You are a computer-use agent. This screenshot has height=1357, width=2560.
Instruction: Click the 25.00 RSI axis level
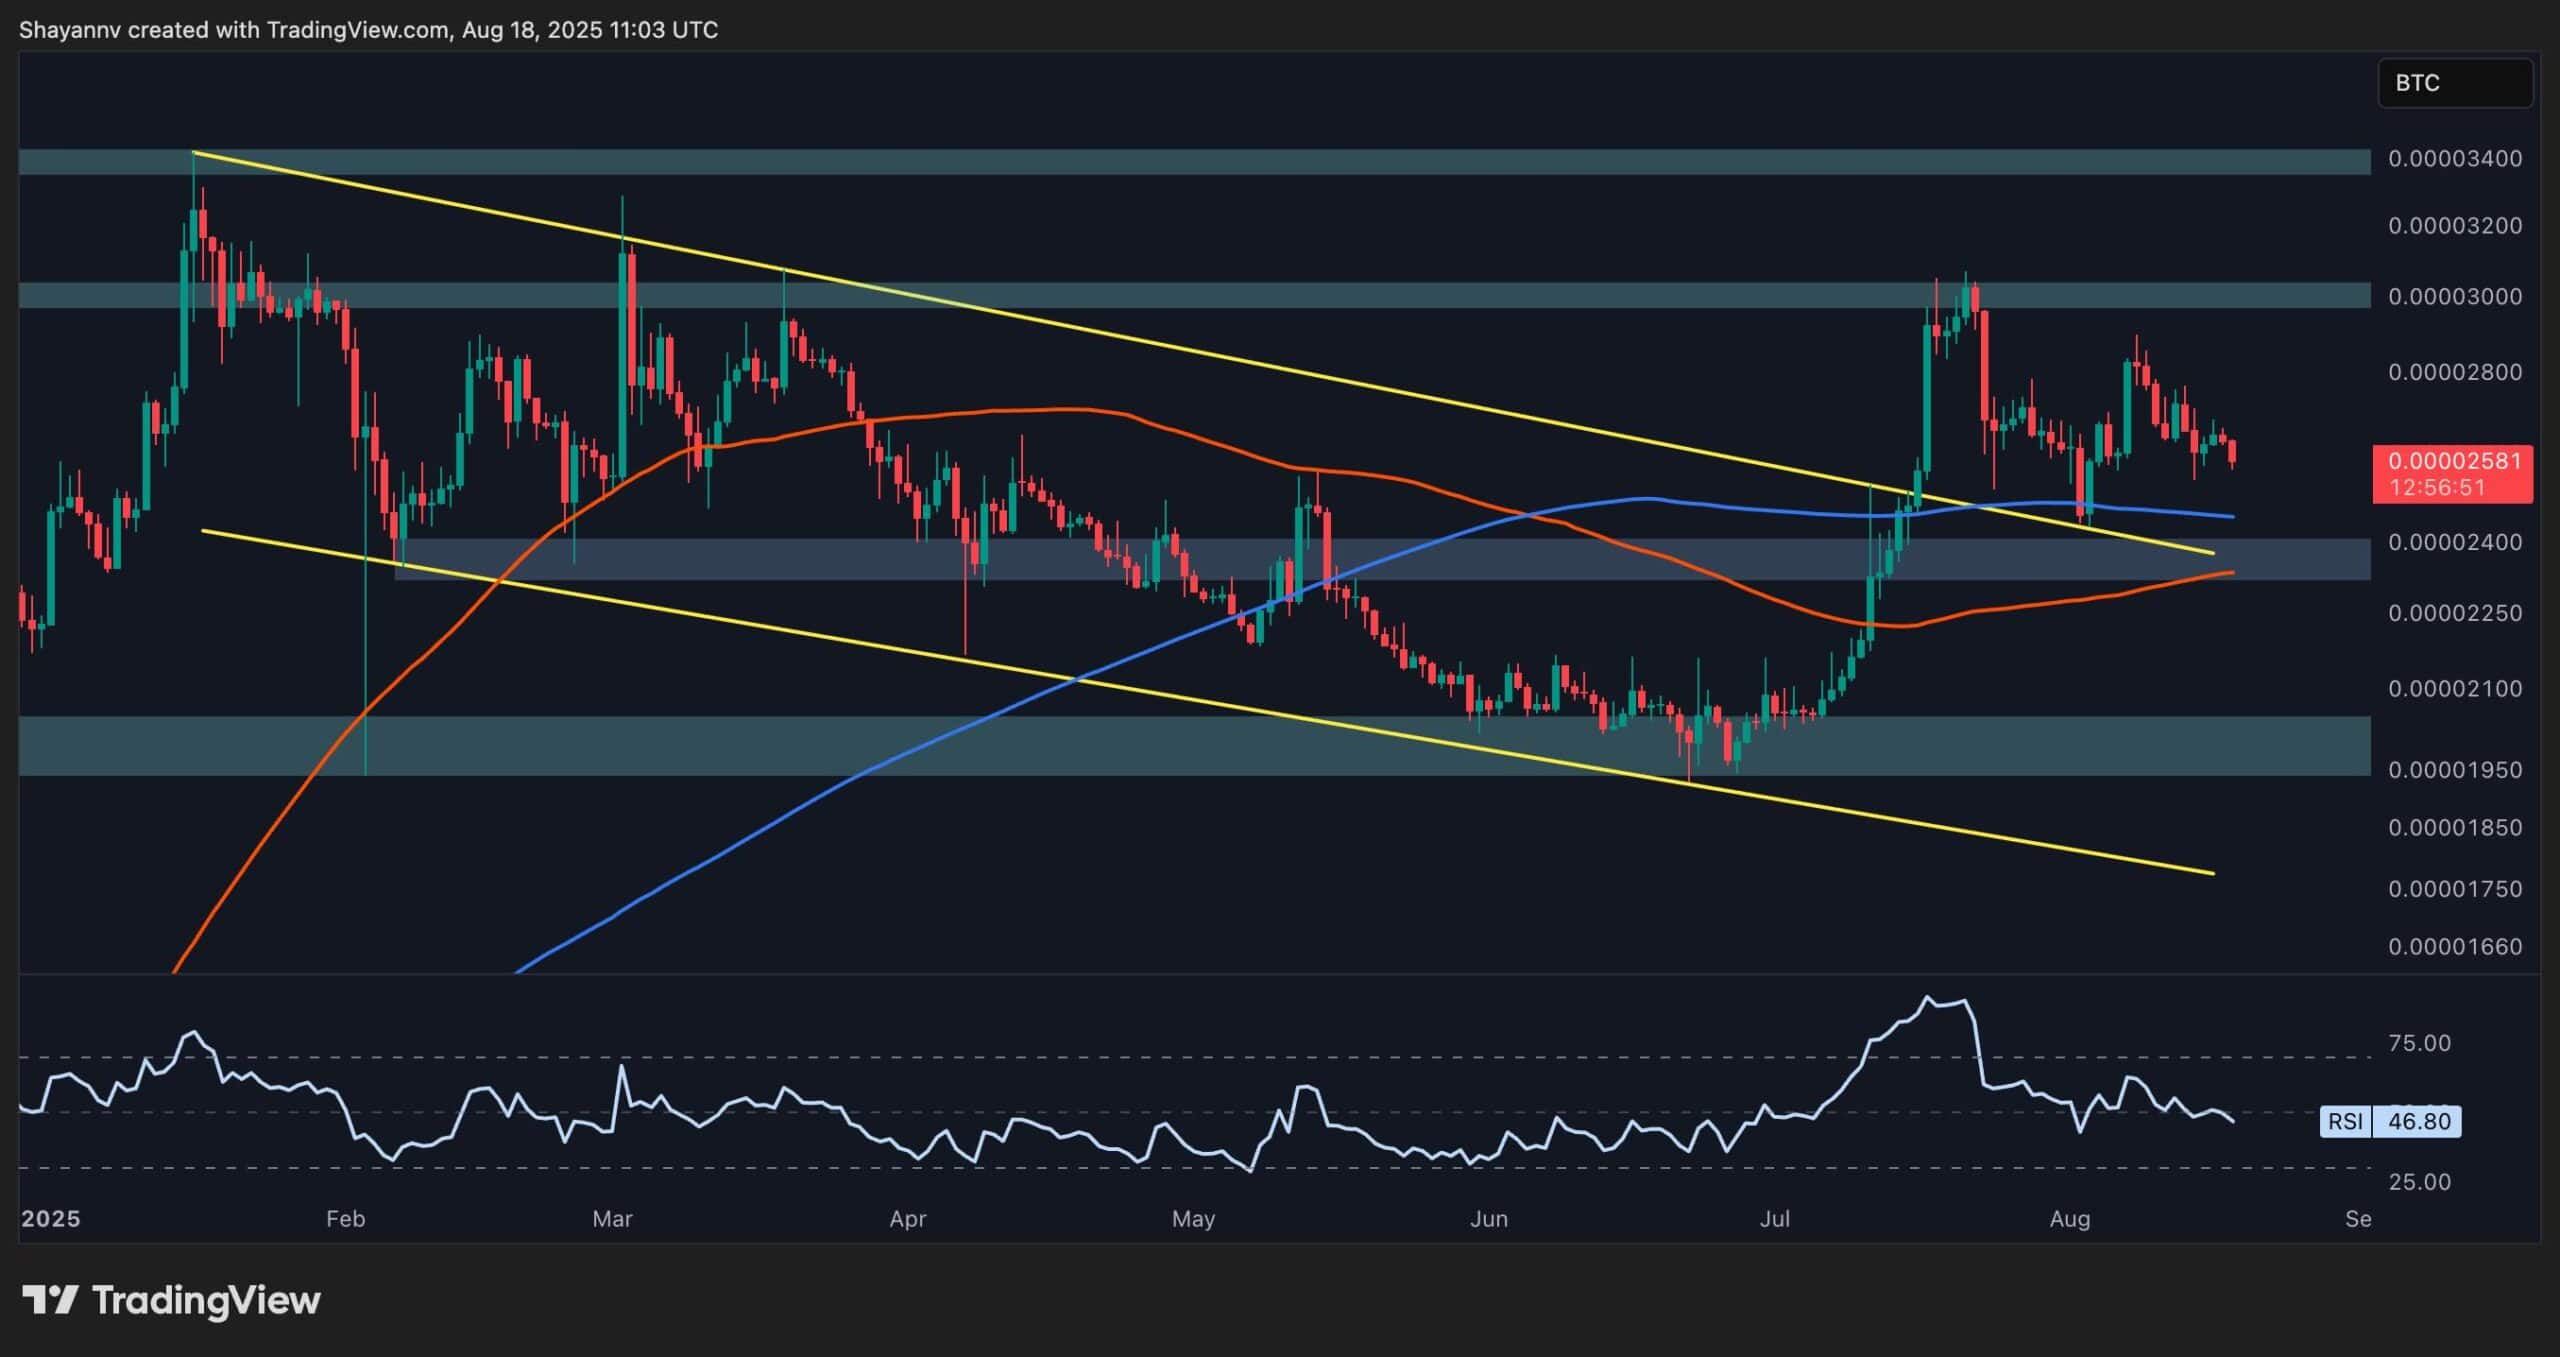[x=2419, y=1181]
